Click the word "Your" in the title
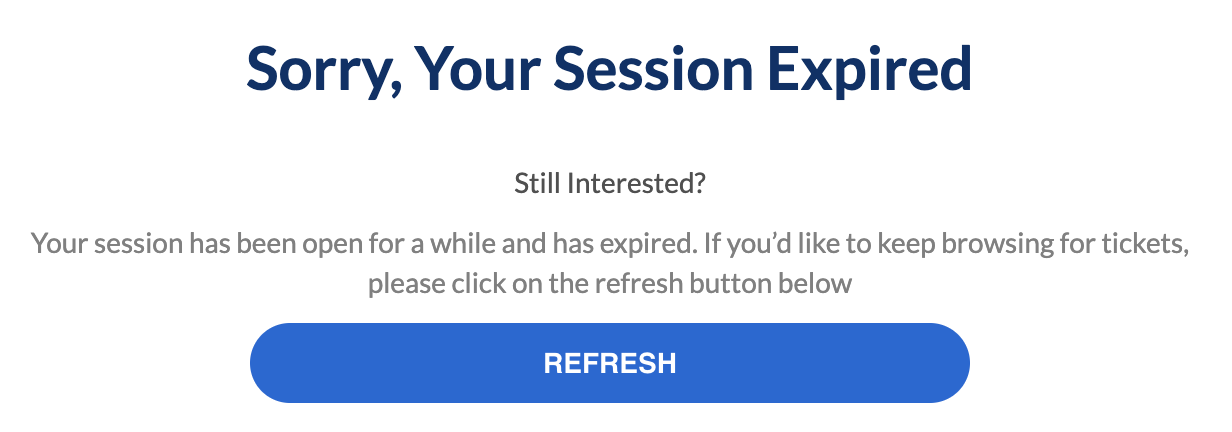The height and width of the screenshot is (432, 1232). [x=476, y=69]
